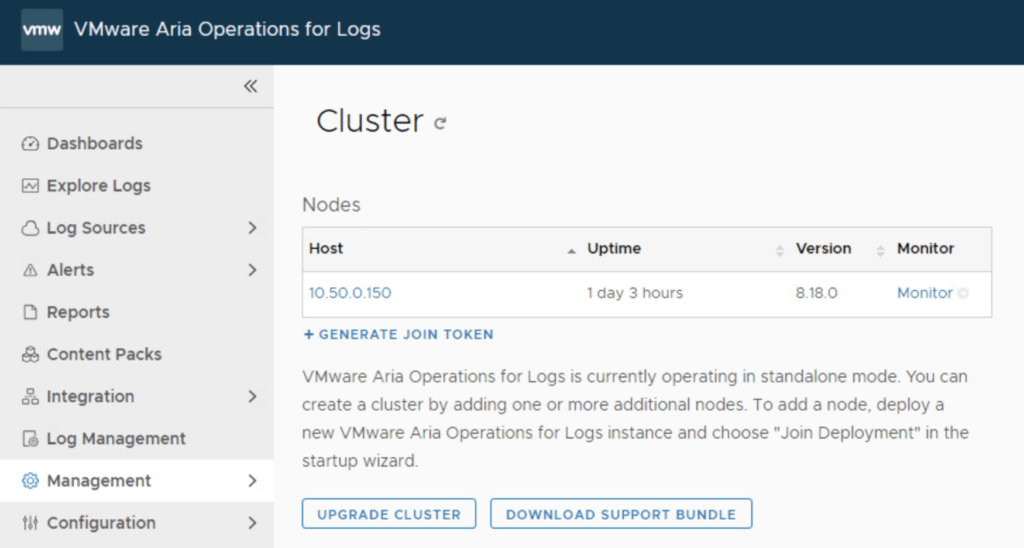The image size is (1024, 548).
Task: Refresh the Cluster page via reload icon
Action: pyautogui.click(x=440, y=124)
